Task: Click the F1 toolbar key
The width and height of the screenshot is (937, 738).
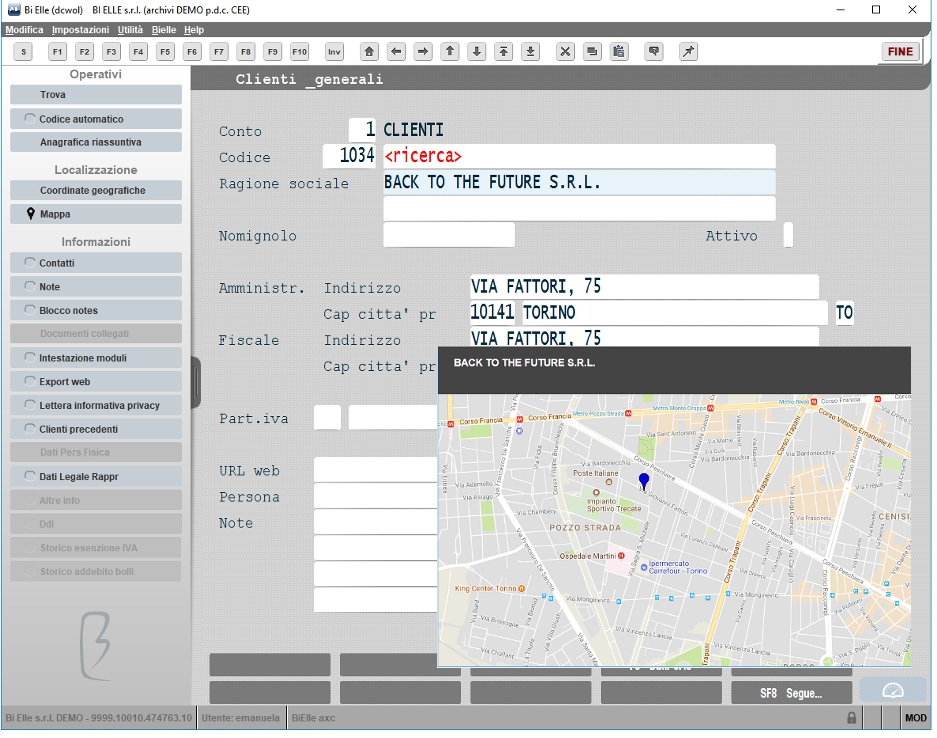Action: point(57,52)
